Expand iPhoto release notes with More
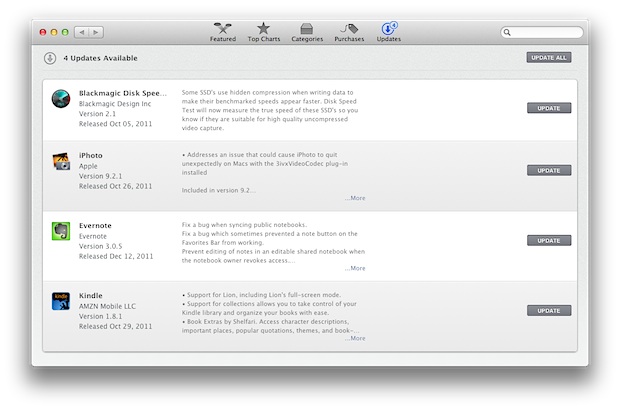620x410 pixels. pyautogui.click(x=356, y=198)
